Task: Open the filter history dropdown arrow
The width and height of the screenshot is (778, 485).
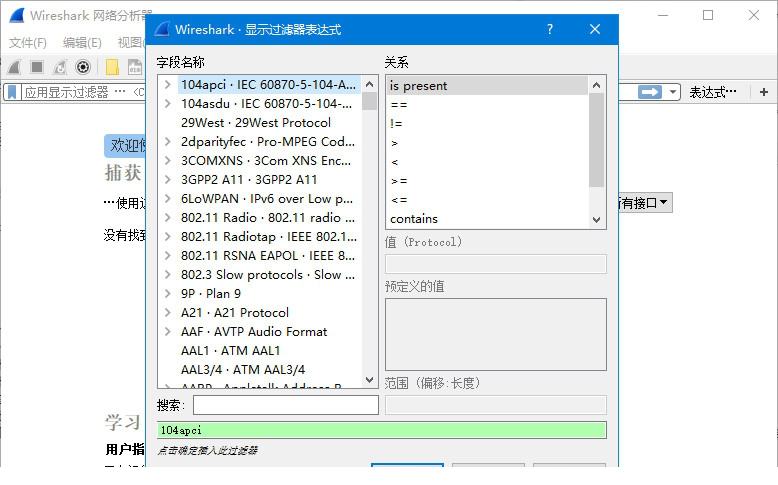Action: tap(673, 92)
